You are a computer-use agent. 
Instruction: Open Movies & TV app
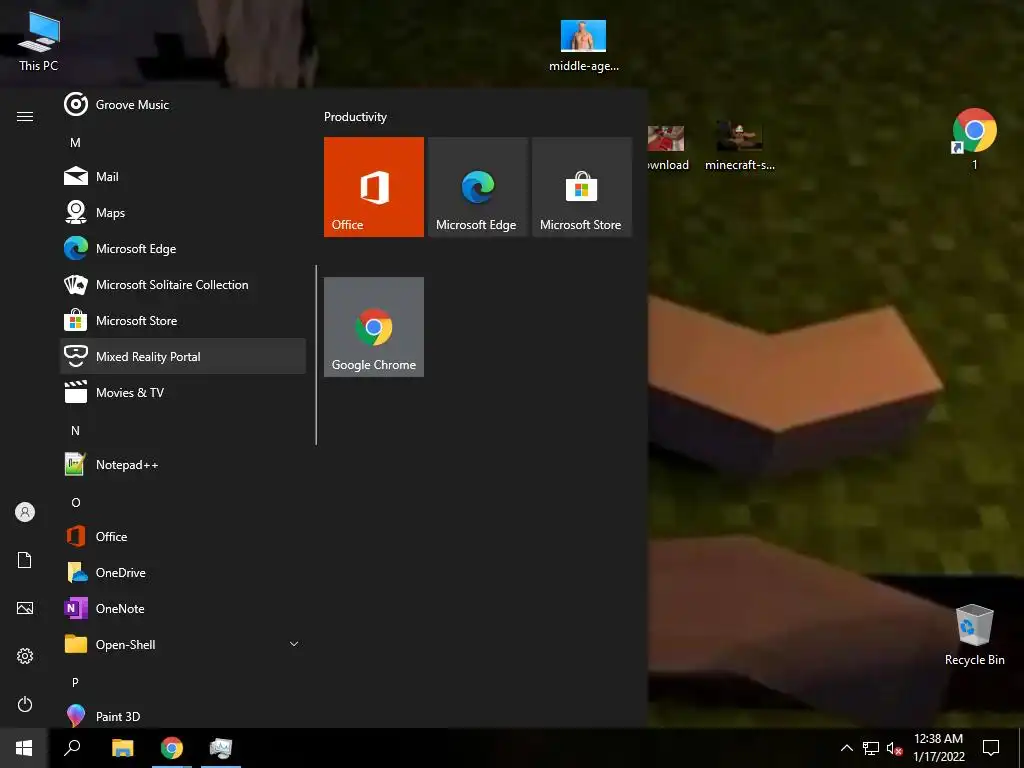pos(183,392)
